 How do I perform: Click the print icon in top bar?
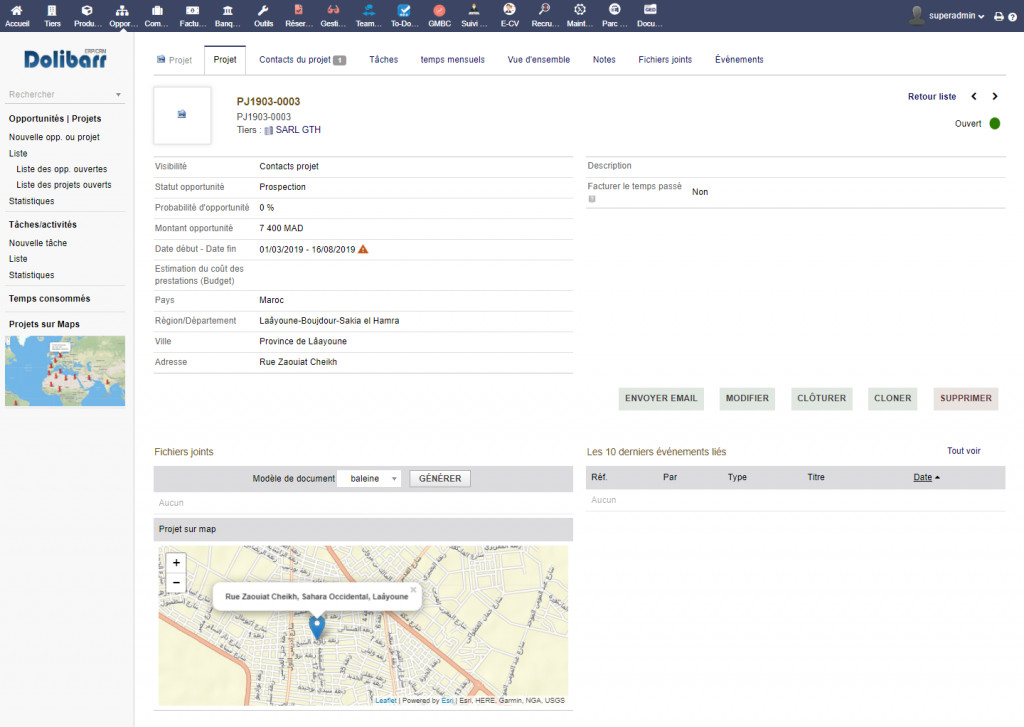click(x=998, y=17)
